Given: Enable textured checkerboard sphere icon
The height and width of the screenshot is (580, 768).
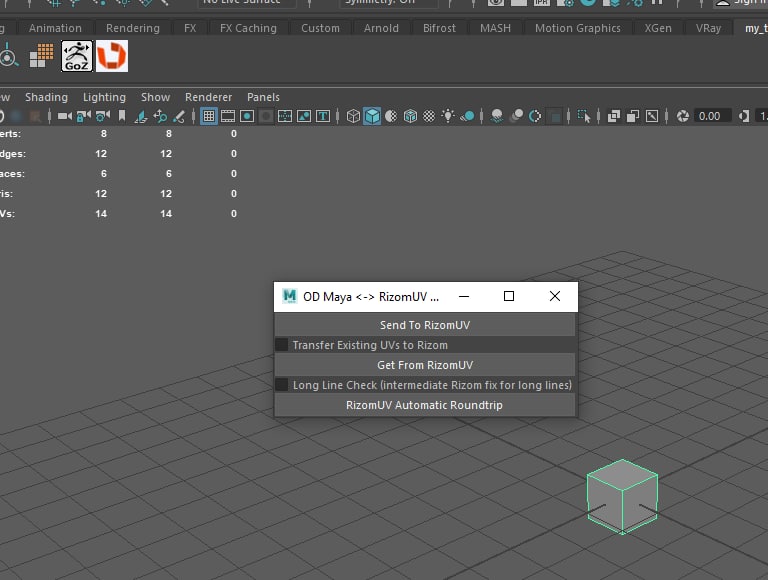Looking at the screenshot, I should 429,116.
